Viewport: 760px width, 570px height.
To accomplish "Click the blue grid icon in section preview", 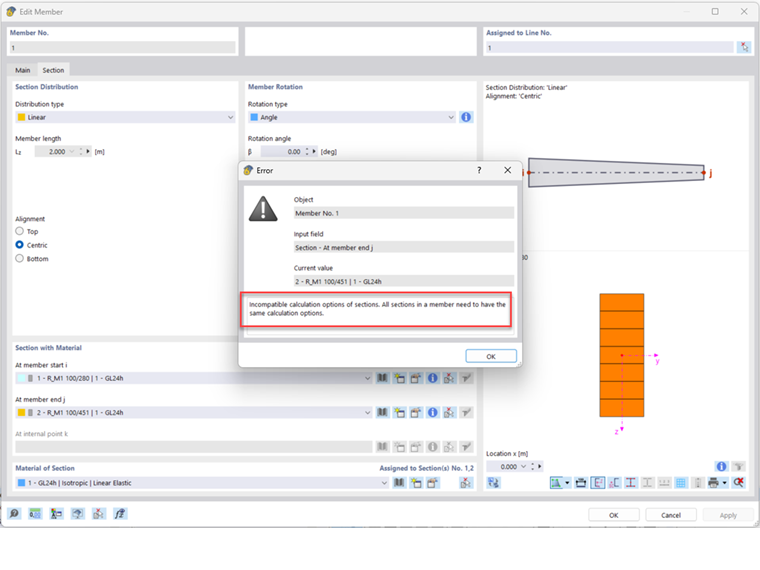I will coord(681,483).
